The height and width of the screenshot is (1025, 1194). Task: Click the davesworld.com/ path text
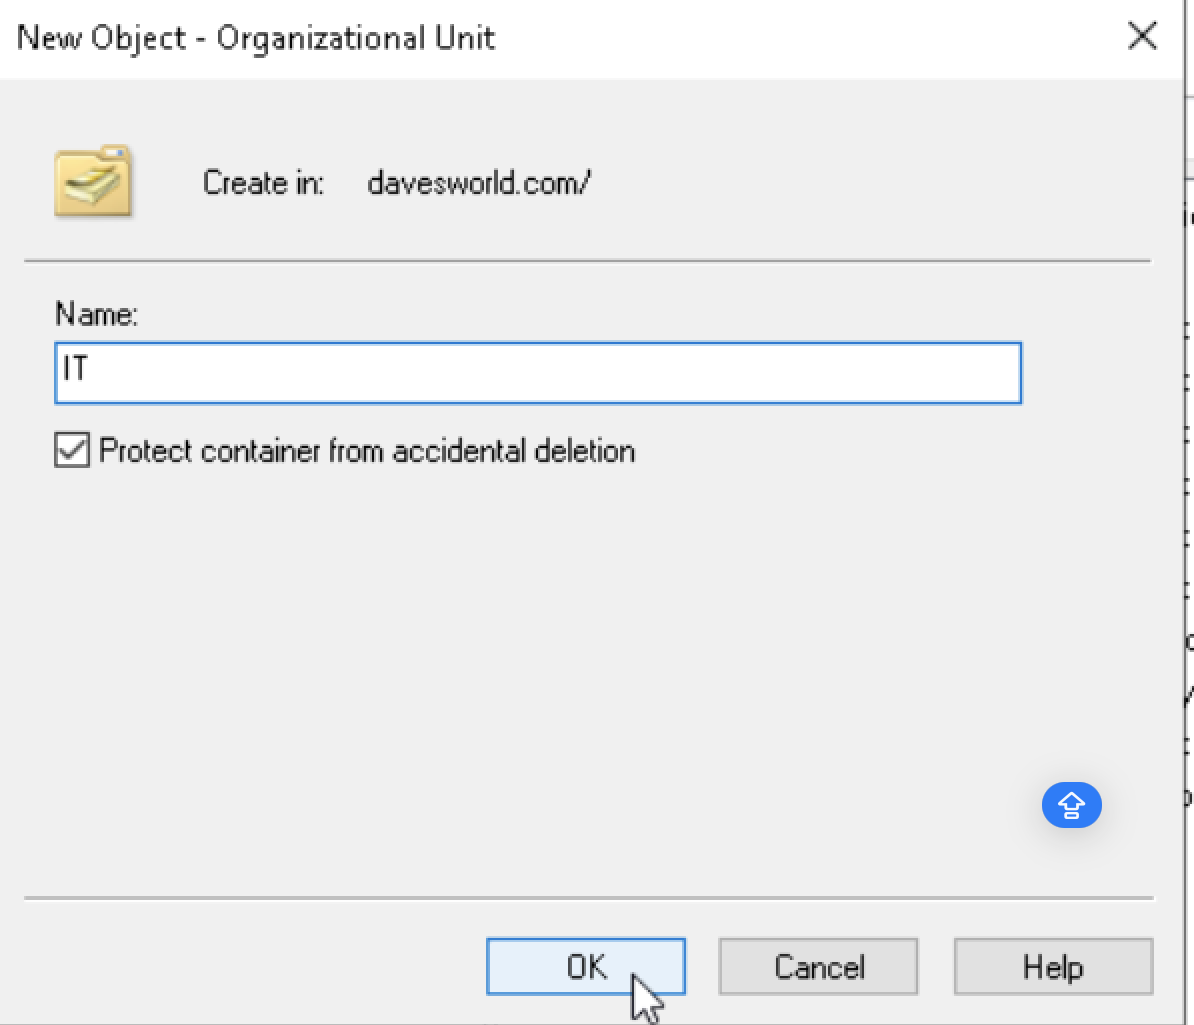pyautogui.click(x=479, y=183)
